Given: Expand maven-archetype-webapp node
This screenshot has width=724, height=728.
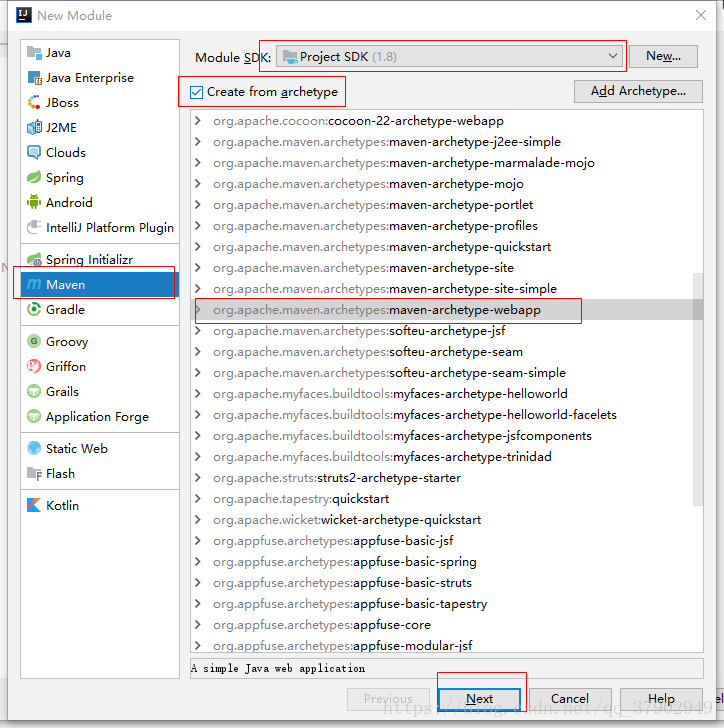Looking at the screenshot, I should (x=198, y=310).
